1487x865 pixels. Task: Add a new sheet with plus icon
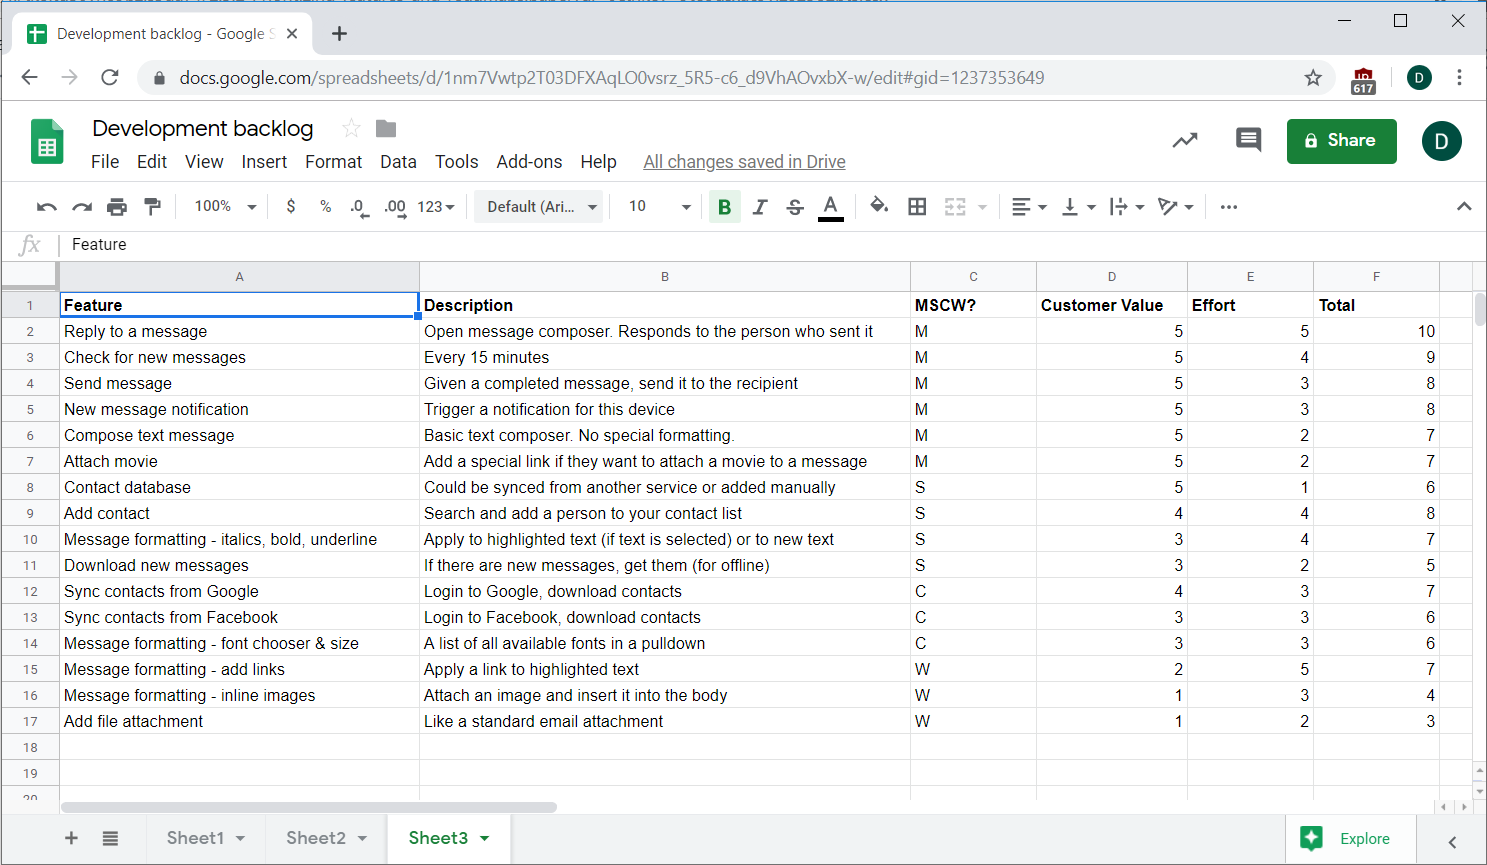pos(71,838)
